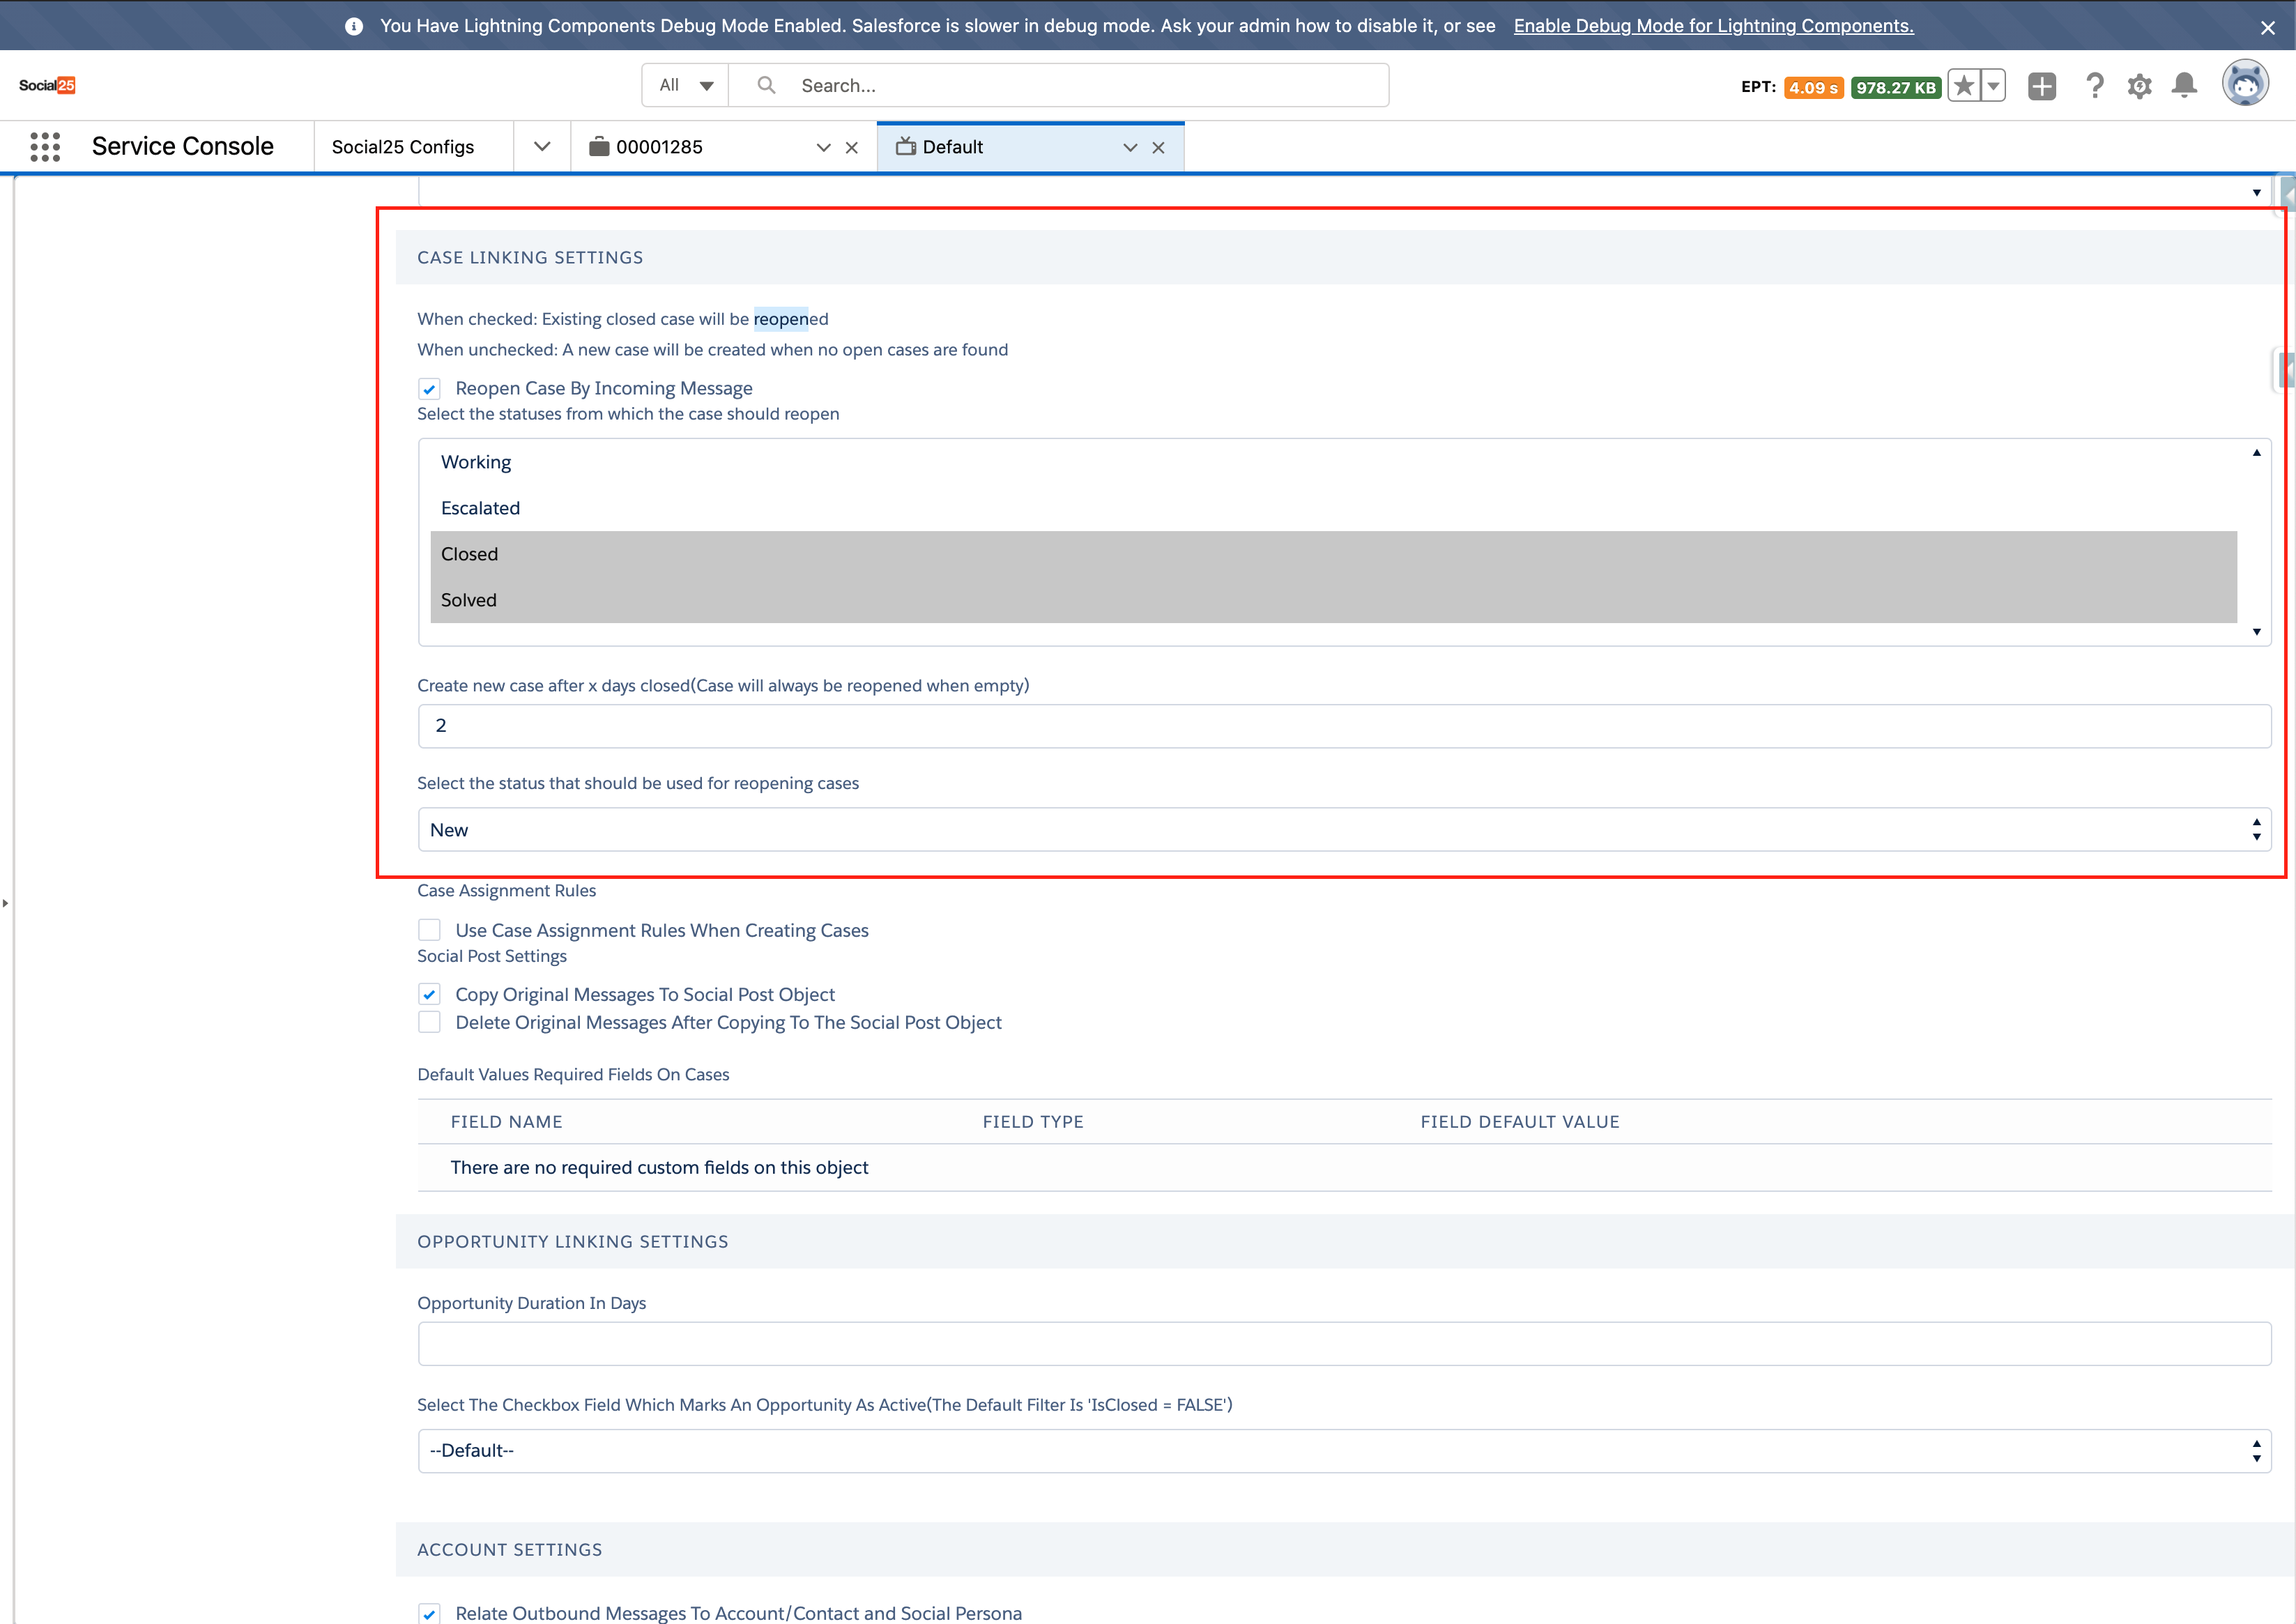Open the App Launcher grid icon

(x=45, y=147)
